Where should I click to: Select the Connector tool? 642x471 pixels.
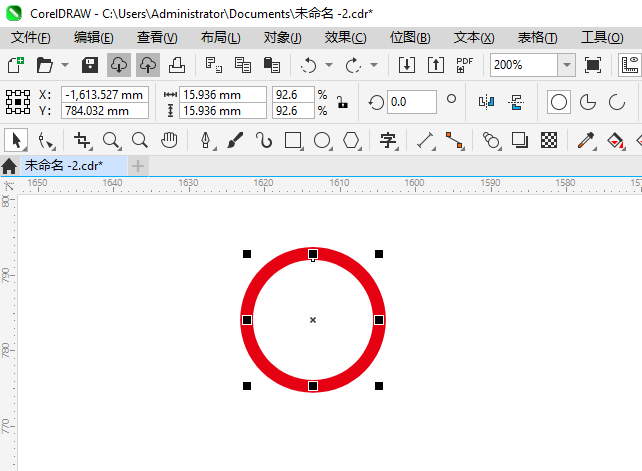pyautogui.click(x=454, y=140)
